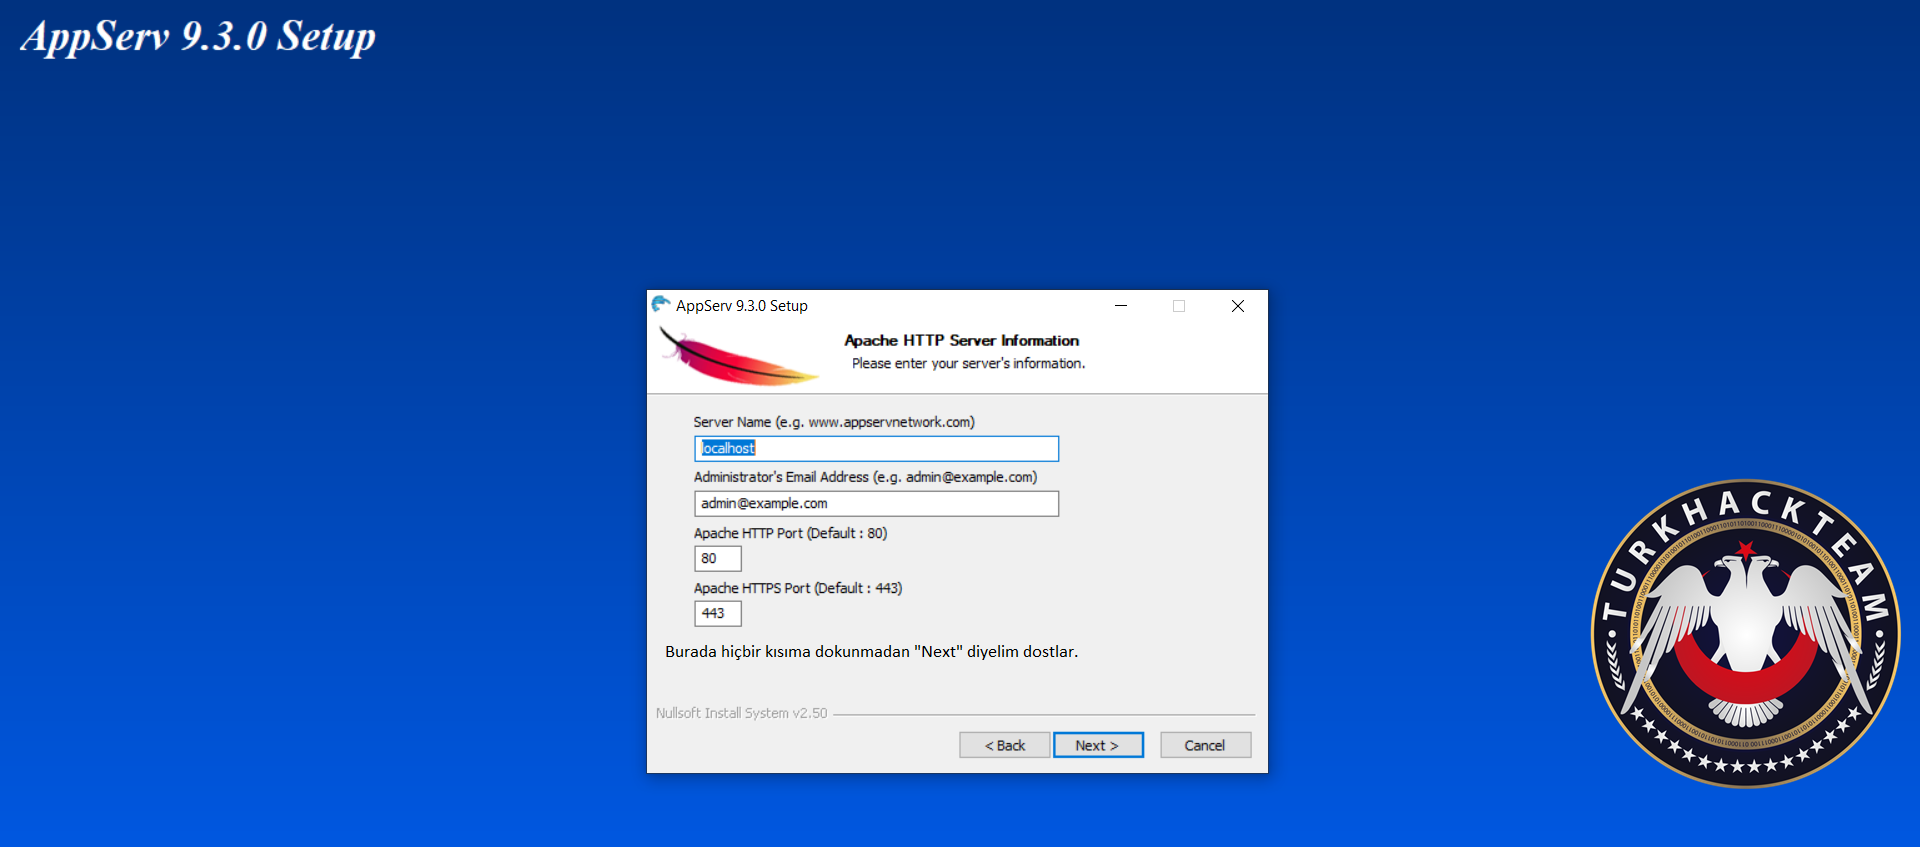Click the 'Apache HTTP Port (Default : 80)' label
This screenshot has width=1920, height=847.
(790, 533)
